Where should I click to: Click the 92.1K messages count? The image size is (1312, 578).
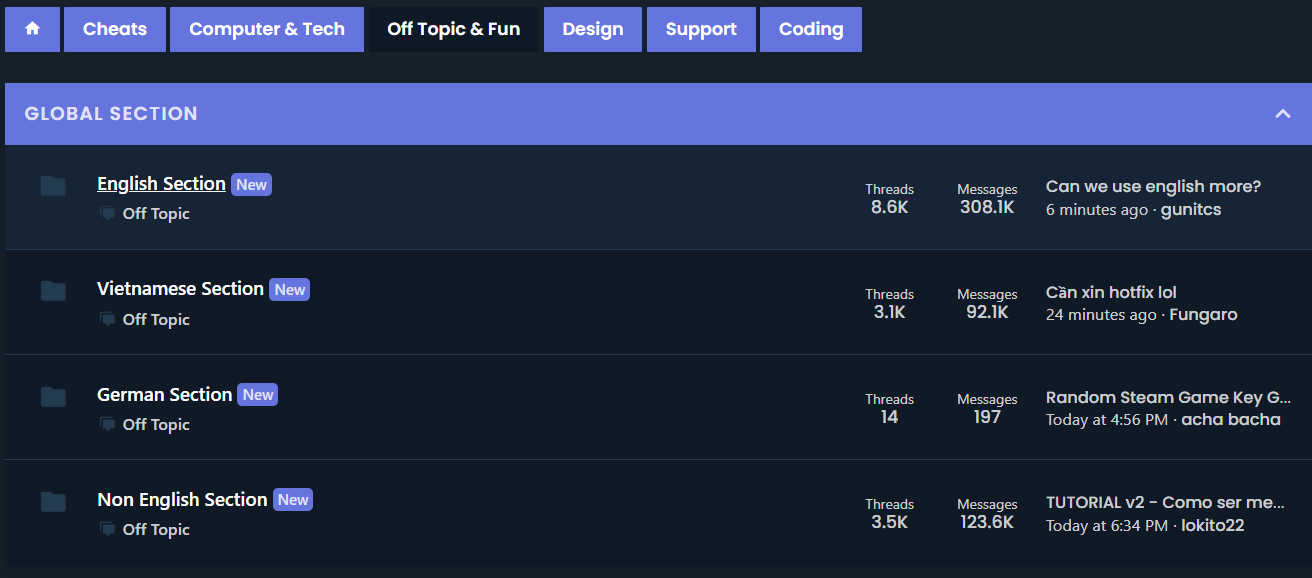coord(987,312)
